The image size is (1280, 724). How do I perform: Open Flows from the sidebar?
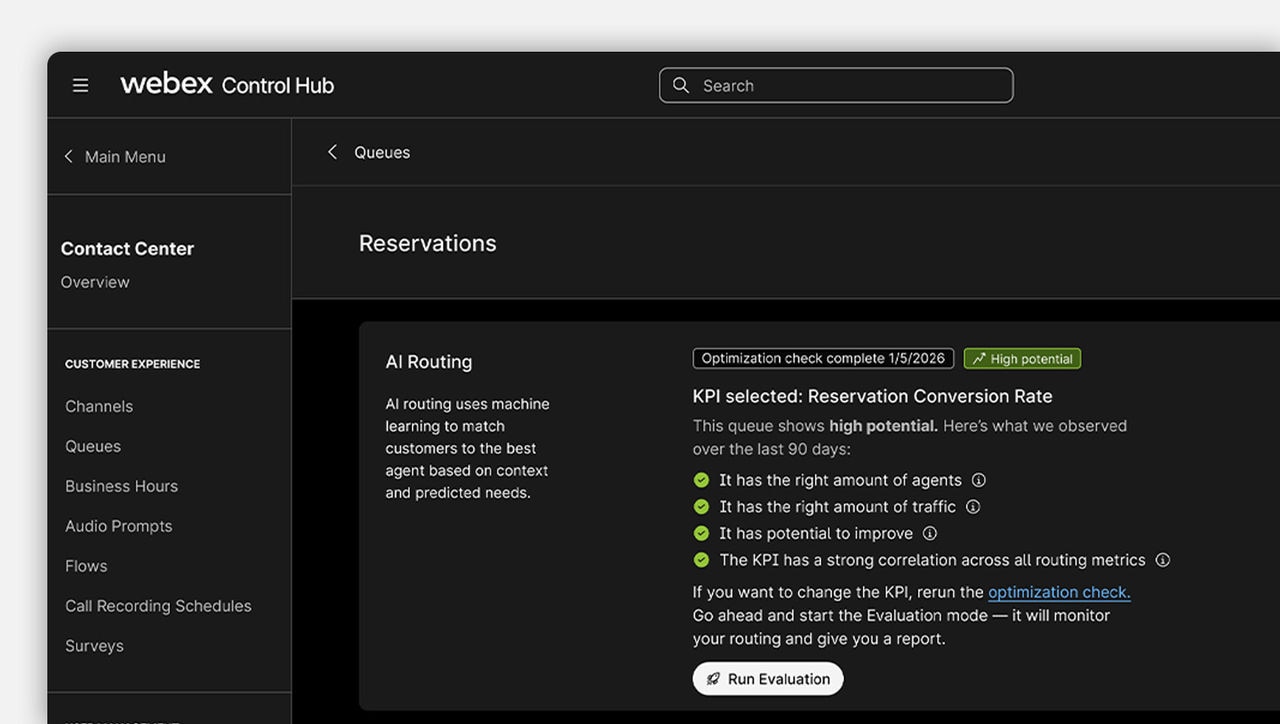coord(86,566)
